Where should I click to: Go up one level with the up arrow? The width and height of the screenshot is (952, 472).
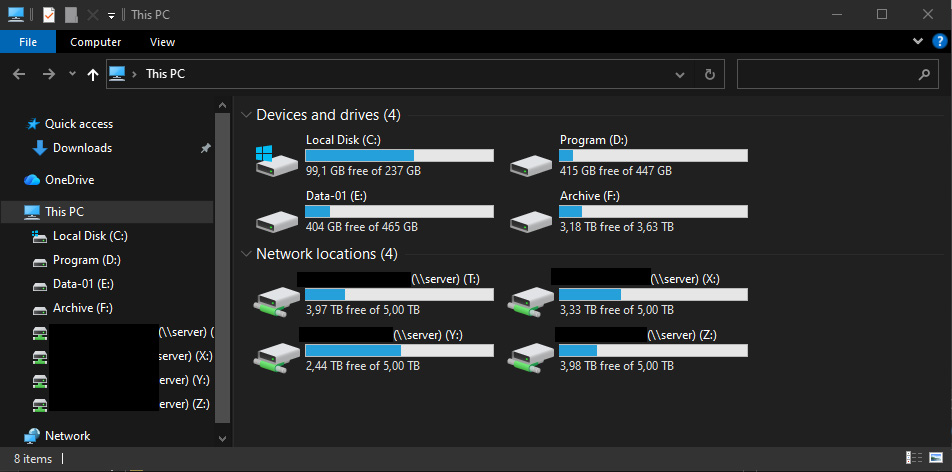(92, 75)
